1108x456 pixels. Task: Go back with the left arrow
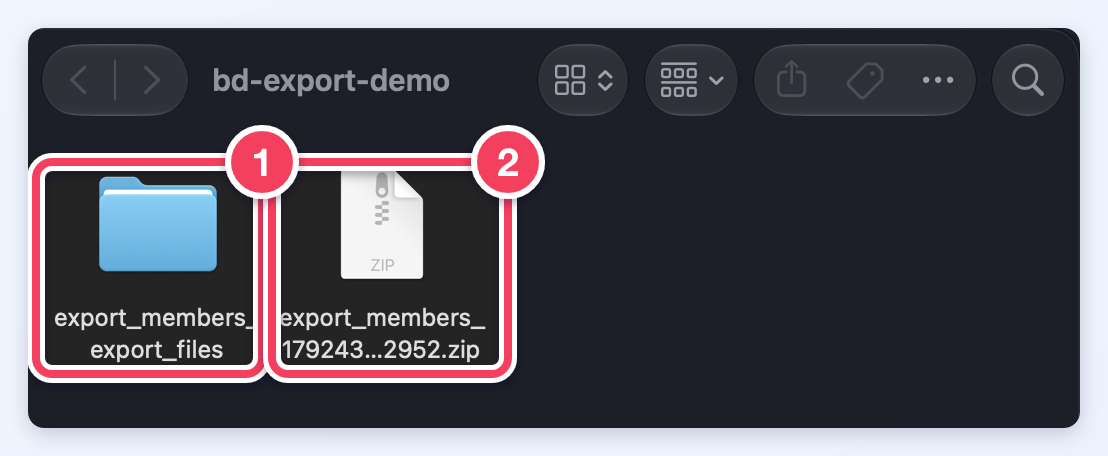click(78, 80)
